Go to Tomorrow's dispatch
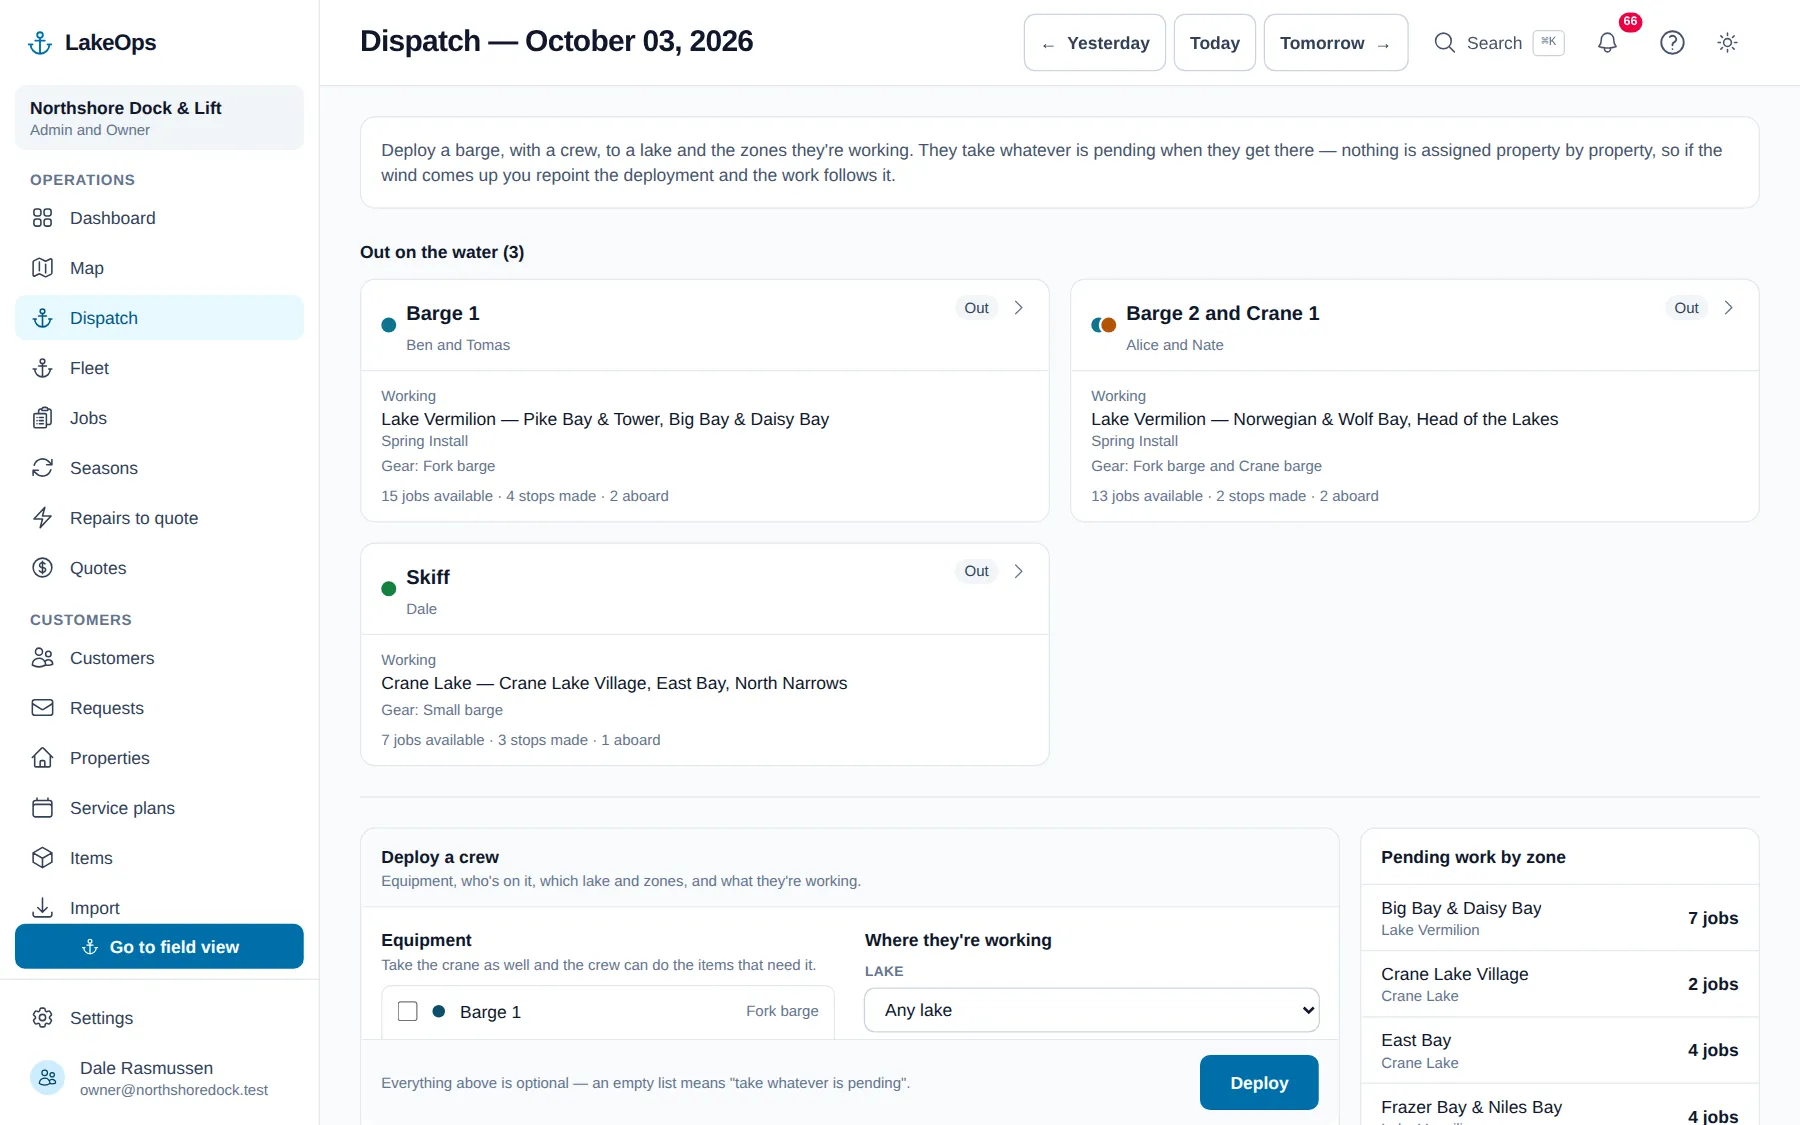This screenshot has width=1800, height=1125. (x=1335, y=43)
